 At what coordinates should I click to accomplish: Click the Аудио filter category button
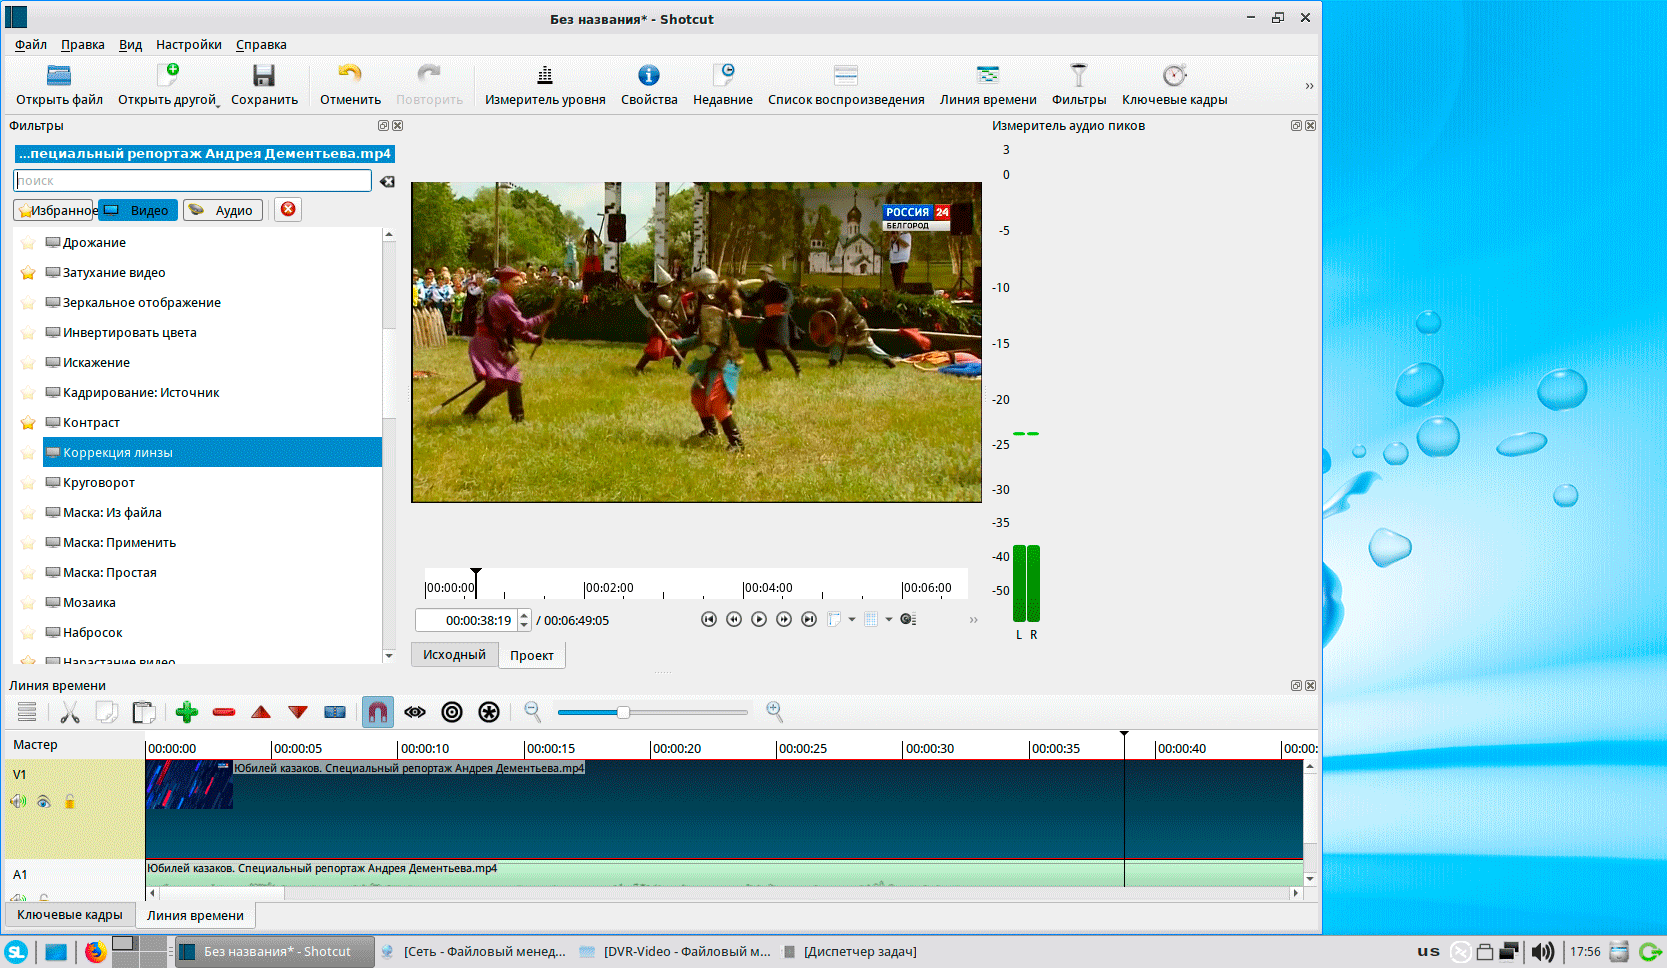tap(223, 210)
